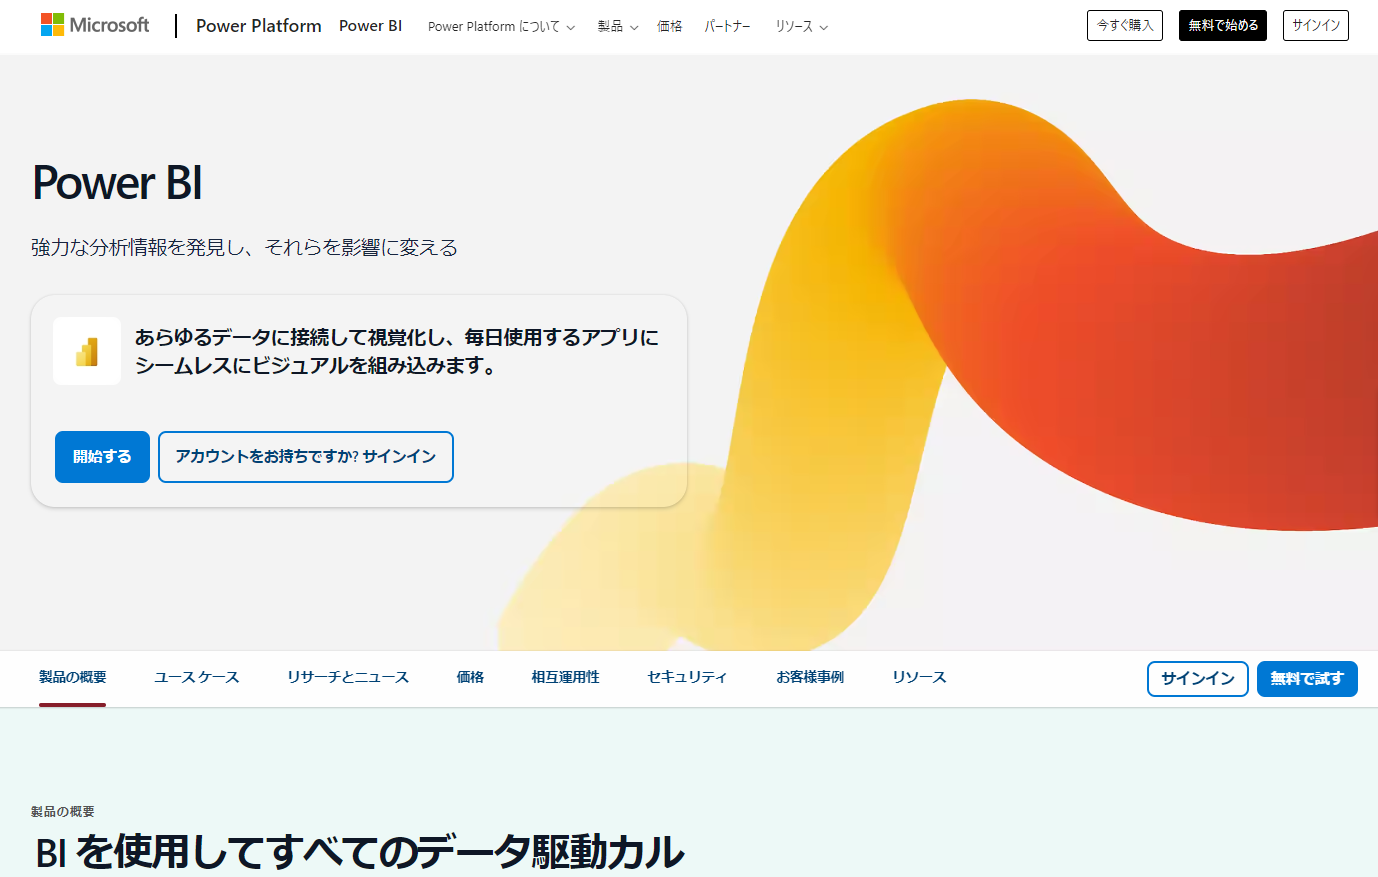Expand the 製品 dropdown menu
This screenshot has height=877, width=1378.
(x=618, y=27)
